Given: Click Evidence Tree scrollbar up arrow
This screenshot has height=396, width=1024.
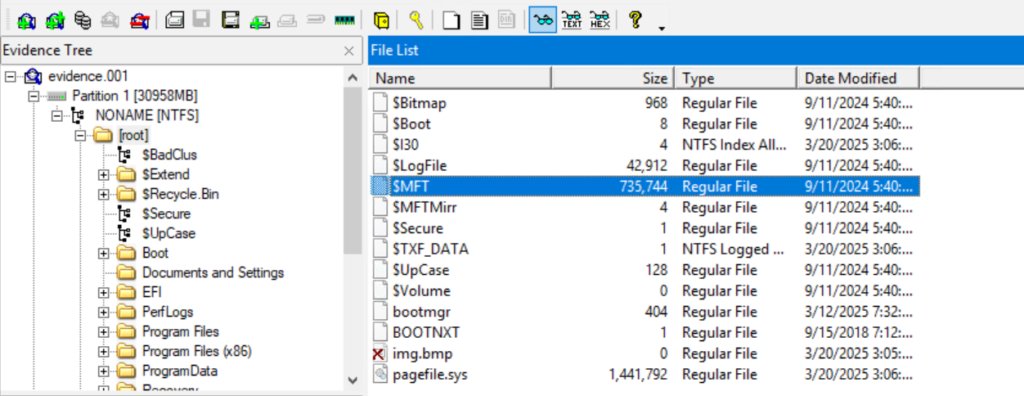Looking at the screenshot, I should click(x=353, y=78).
